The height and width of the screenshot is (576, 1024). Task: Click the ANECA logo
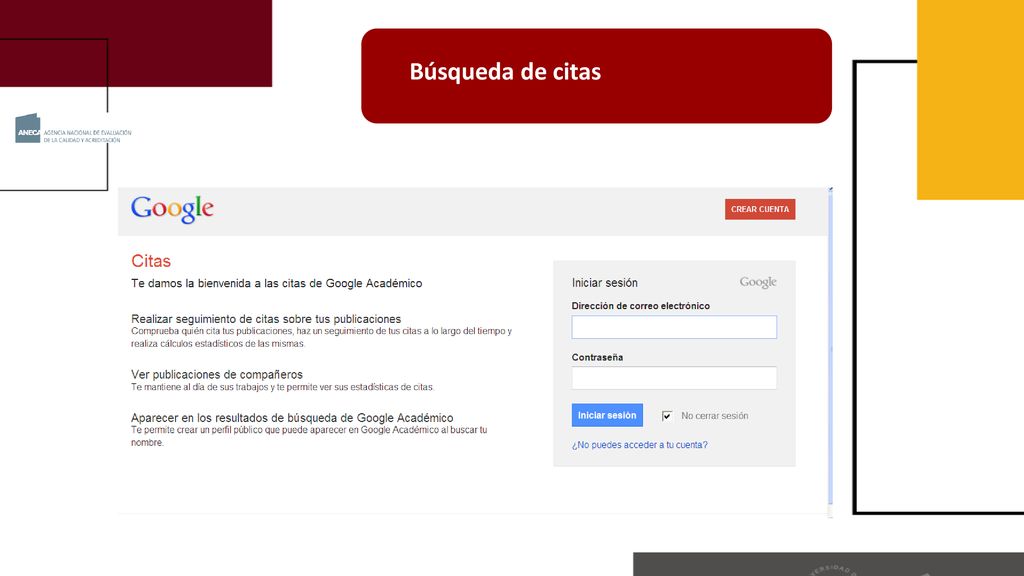pos(73,129)
